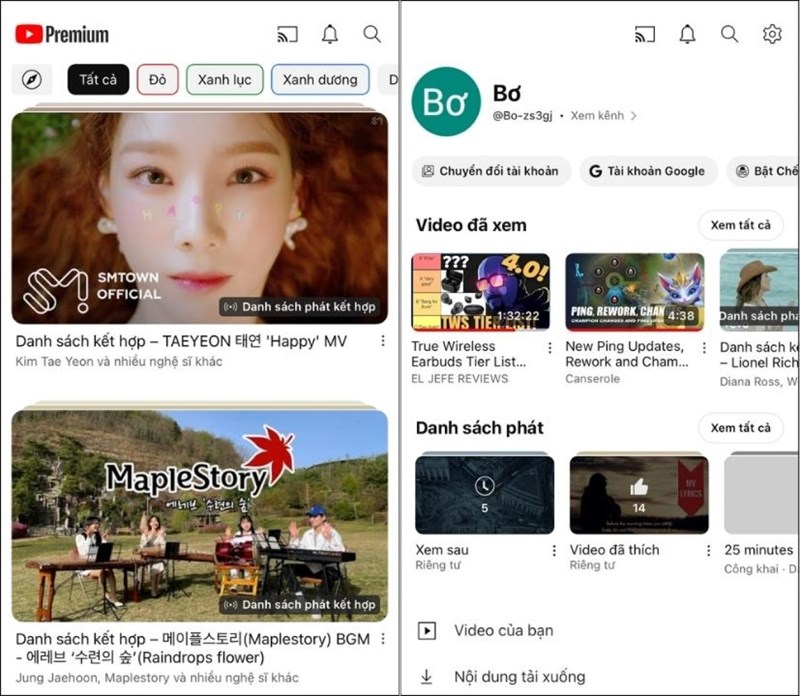Screen dimensions: 800x696
Task: Open the "Xem sau" playlist thumbnail
Action: (x=485, y=494)
